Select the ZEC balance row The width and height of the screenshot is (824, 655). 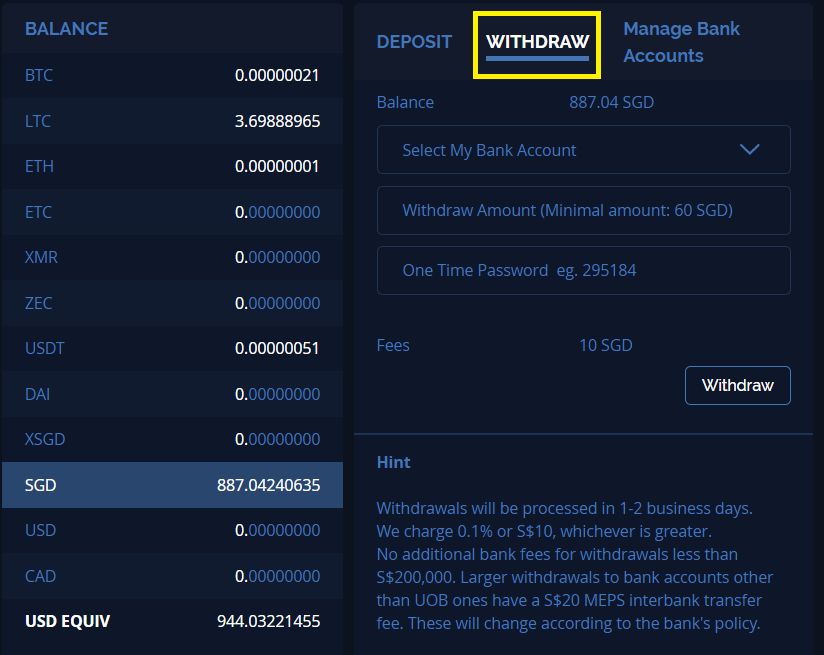(x=172, y=303)
